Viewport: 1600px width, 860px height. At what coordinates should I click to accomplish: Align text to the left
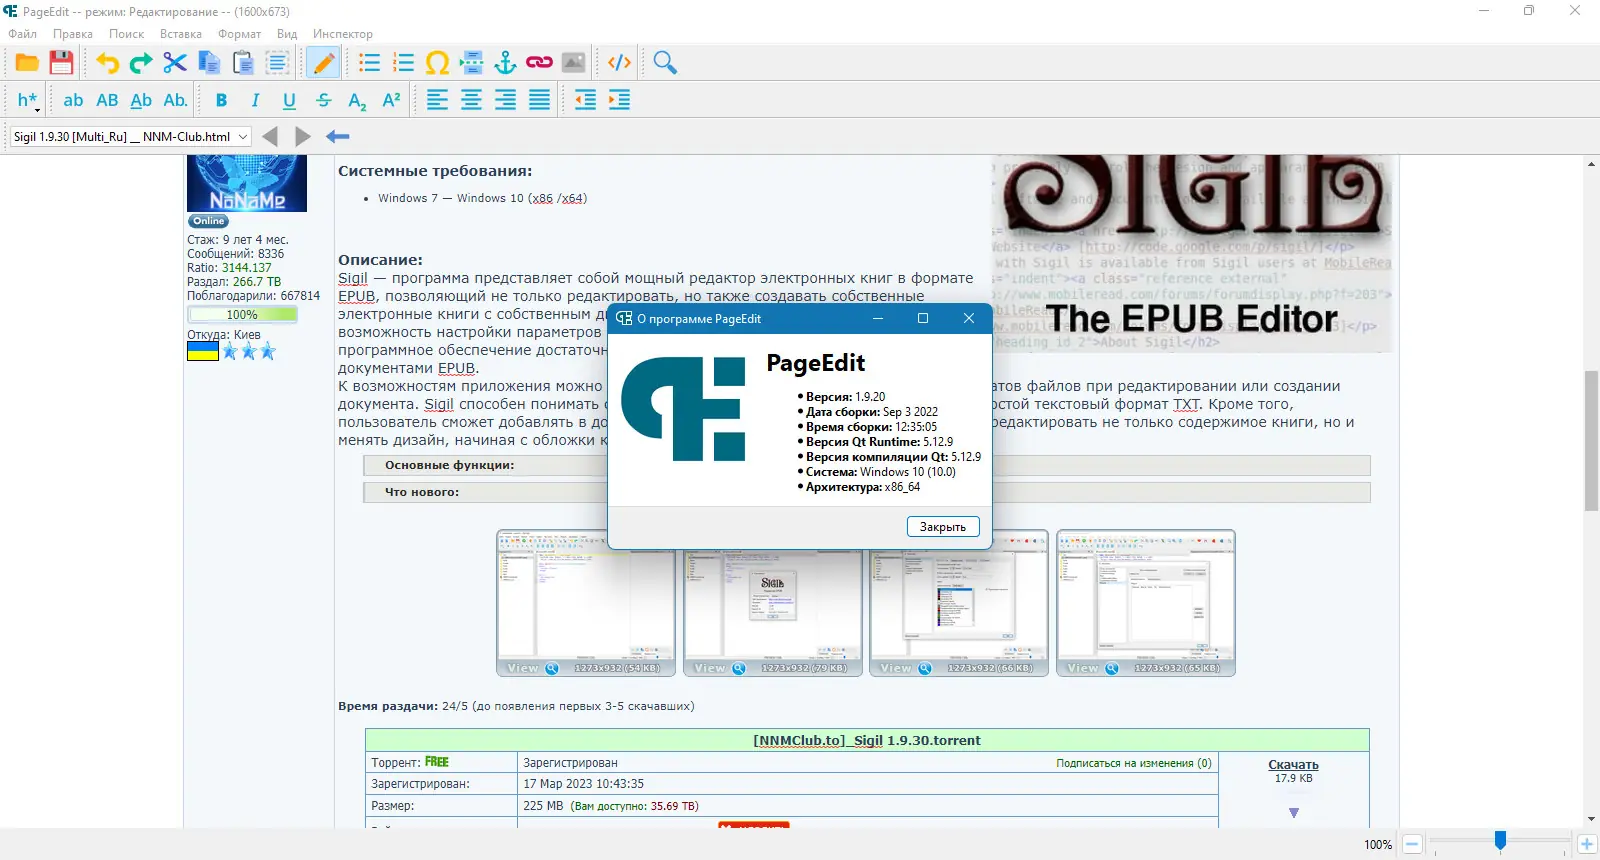437,100
